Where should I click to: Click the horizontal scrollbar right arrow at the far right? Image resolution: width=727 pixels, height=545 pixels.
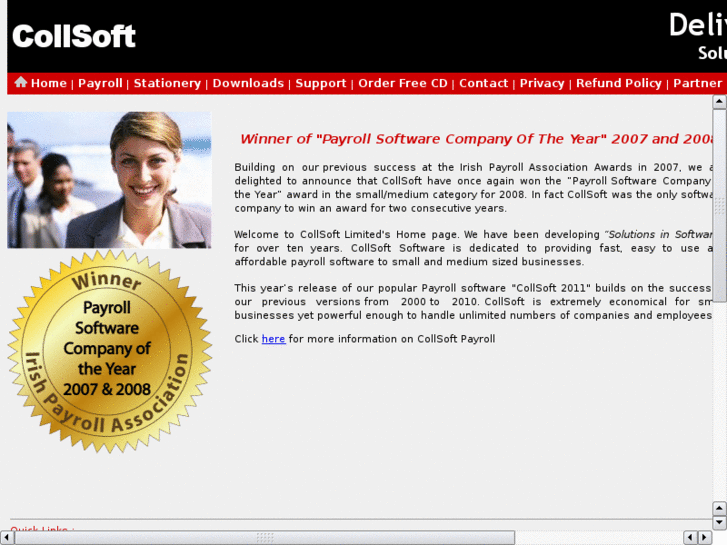point(704,537)
